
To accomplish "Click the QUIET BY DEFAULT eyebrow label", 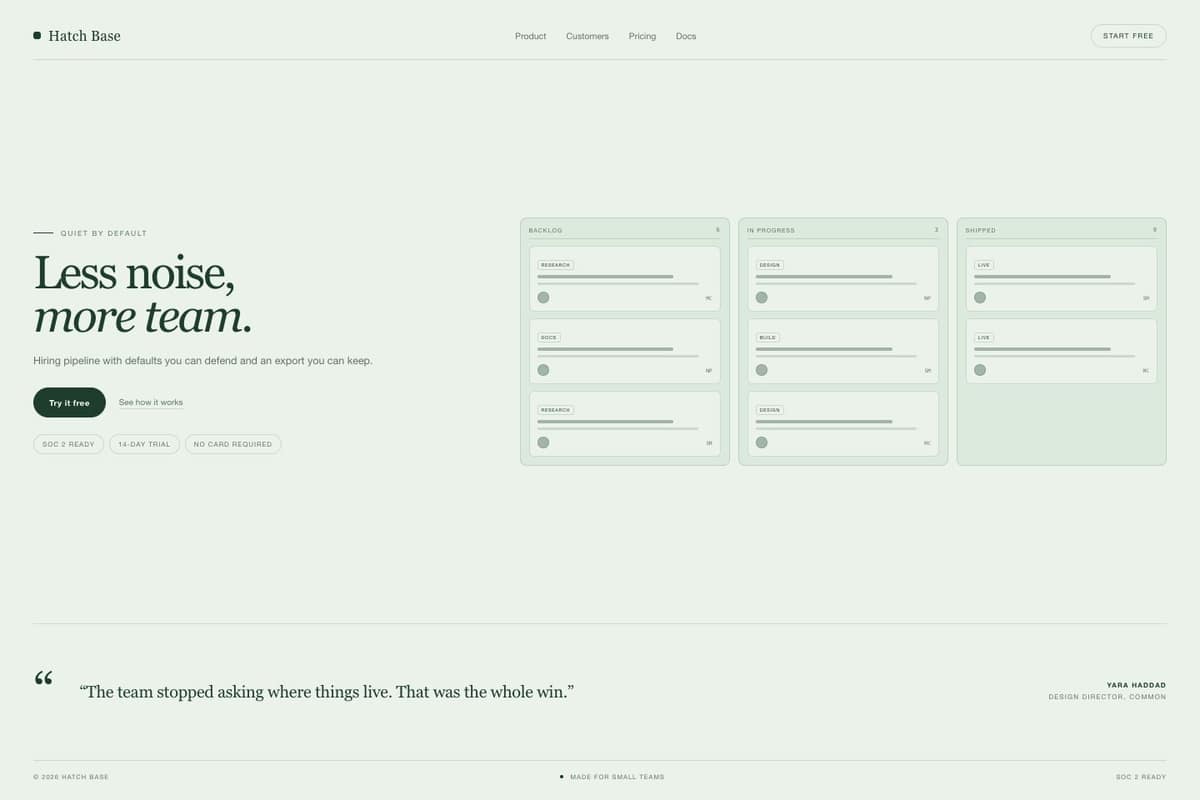I will 104,233.
